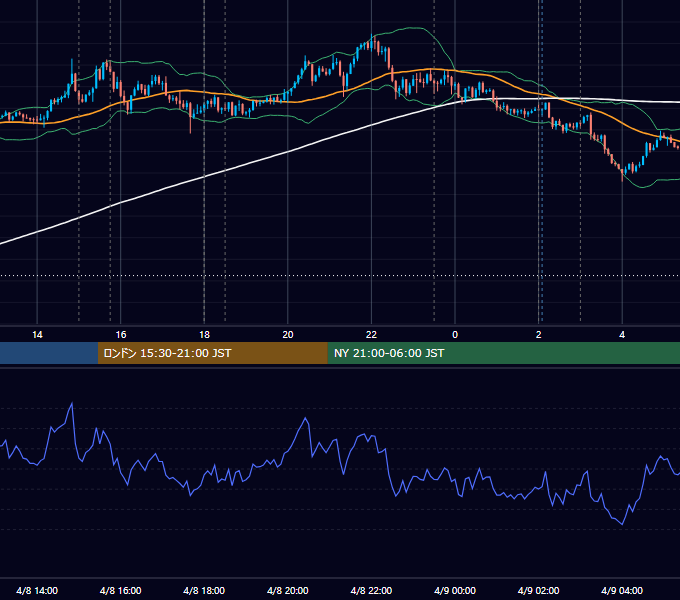The image size is (680, 600).
Task: Click hour label 16 on price chart axis
Action: coord(121,335)
